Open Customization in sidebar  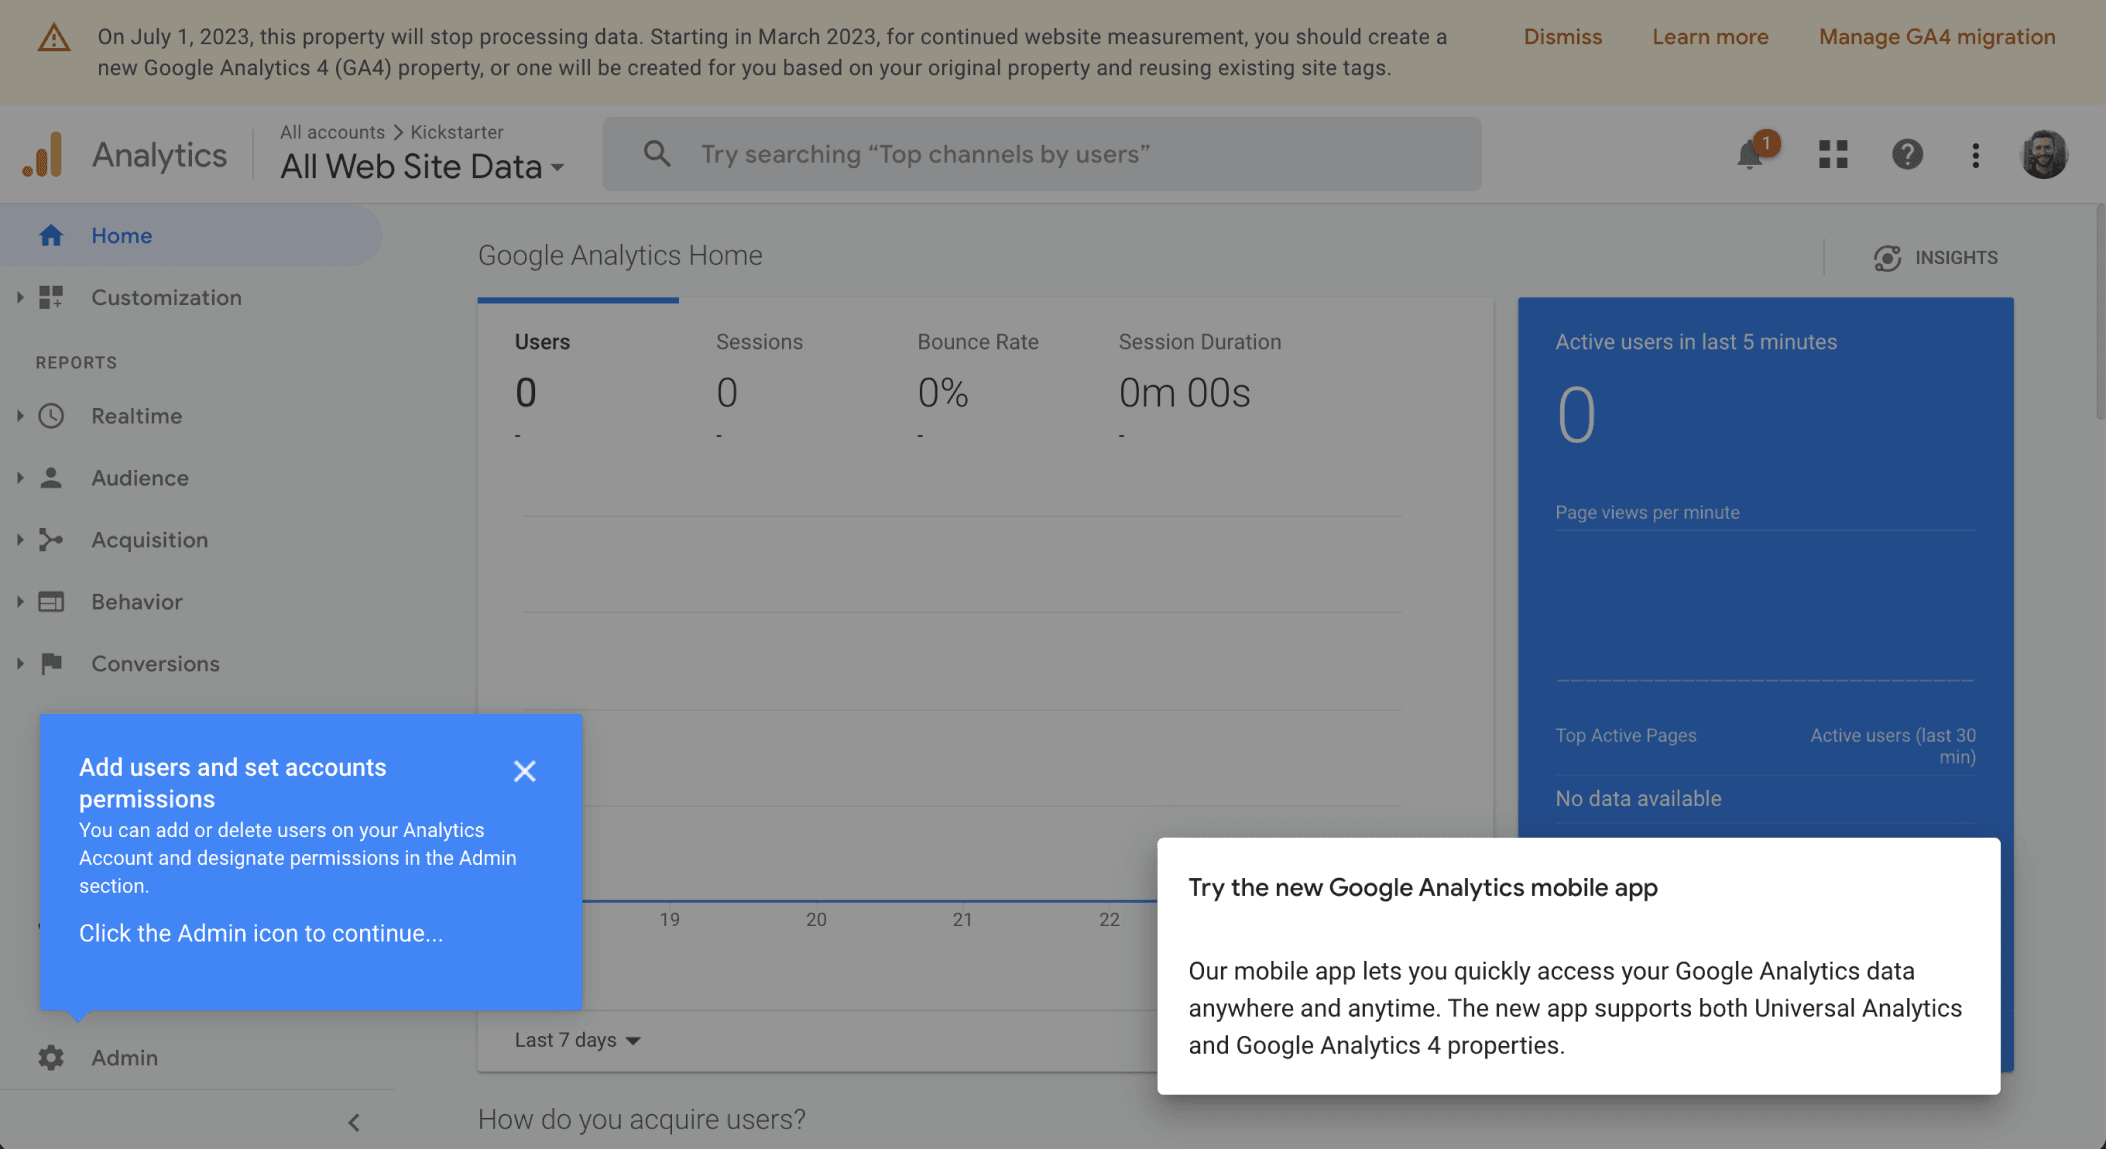[x=166, y=298]
